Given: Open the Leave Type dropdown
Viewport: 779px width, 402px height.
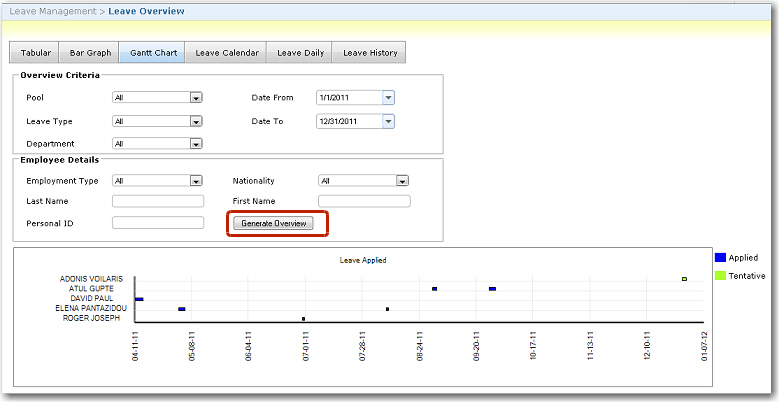Looking at the screenshot, I should [196, 121].
